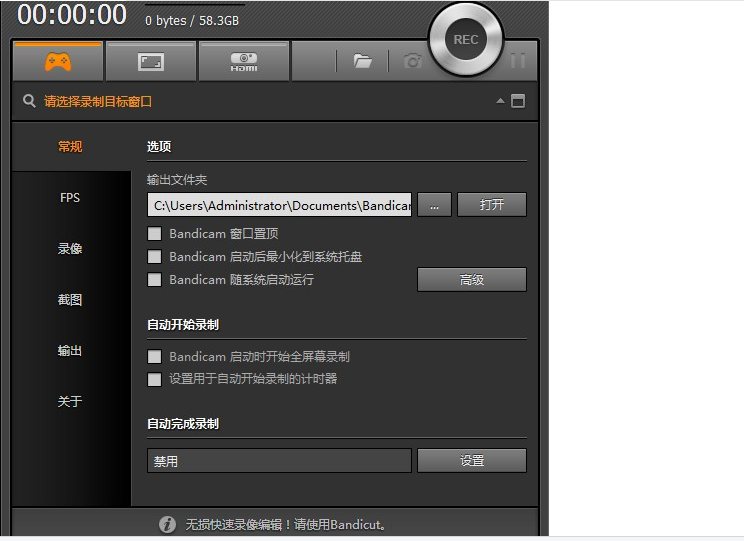Open the 常规 settings tab

point(70,147)
